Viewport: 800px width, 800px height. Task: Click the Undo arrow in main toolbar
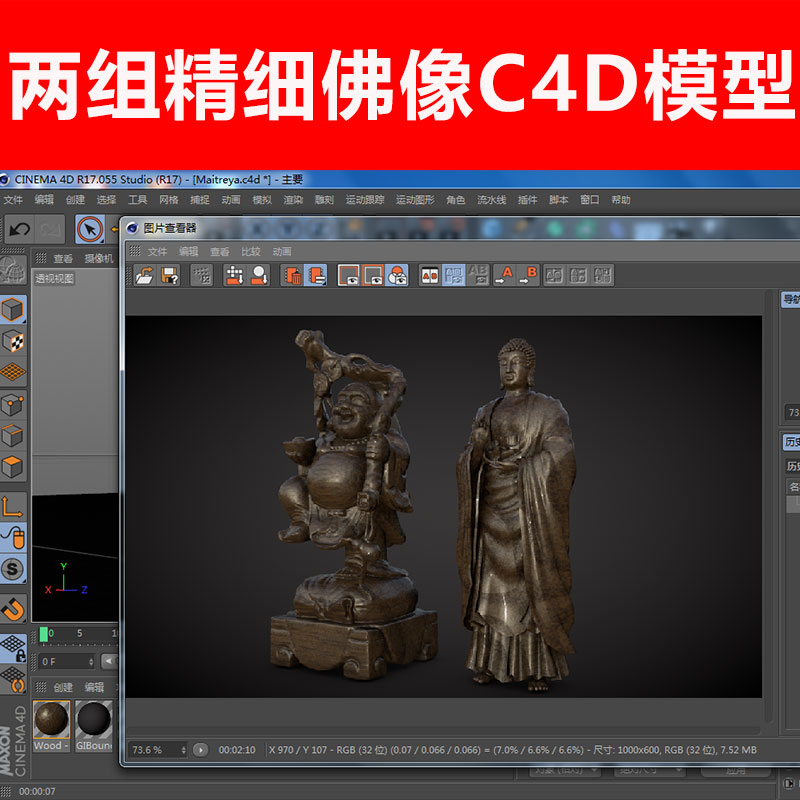point(19,229)
